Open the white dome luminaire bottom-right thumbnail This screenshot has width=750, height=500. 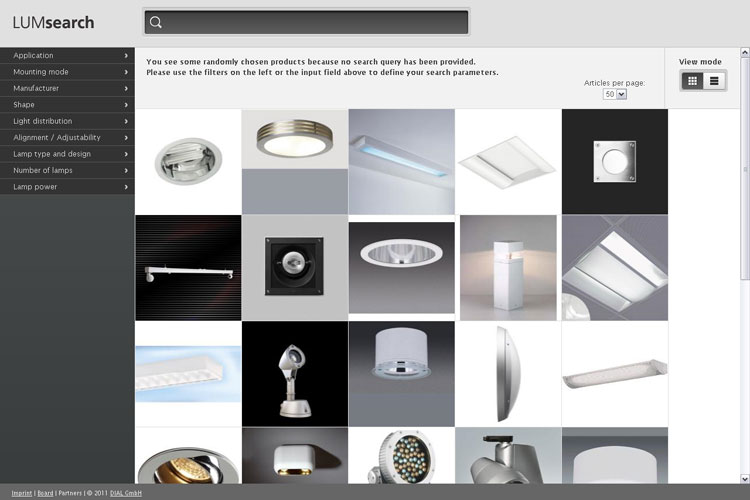[615, 456]
